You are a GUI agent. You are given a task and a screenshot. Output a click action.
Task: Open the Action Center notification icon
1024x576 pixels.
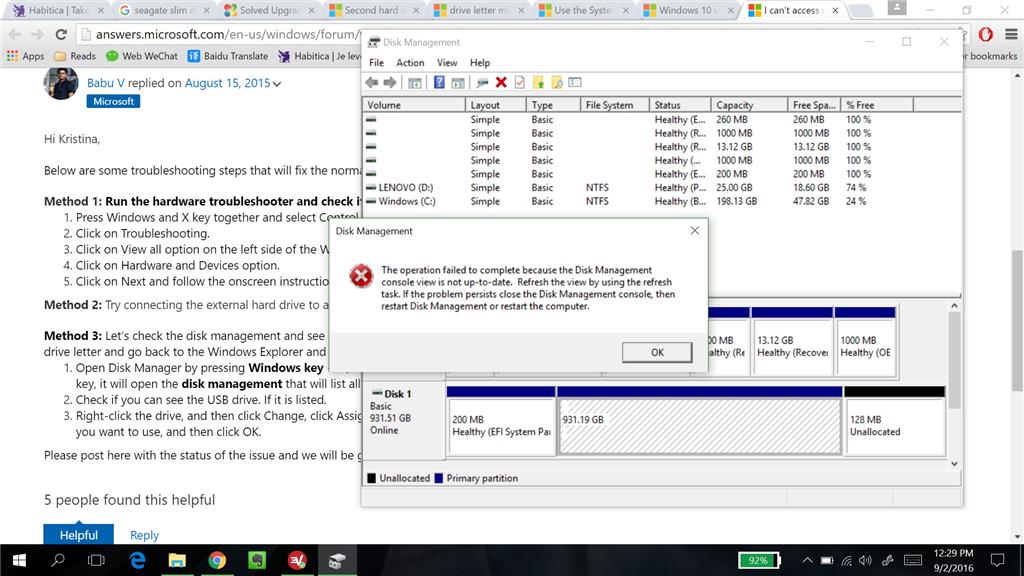point(997,560)
